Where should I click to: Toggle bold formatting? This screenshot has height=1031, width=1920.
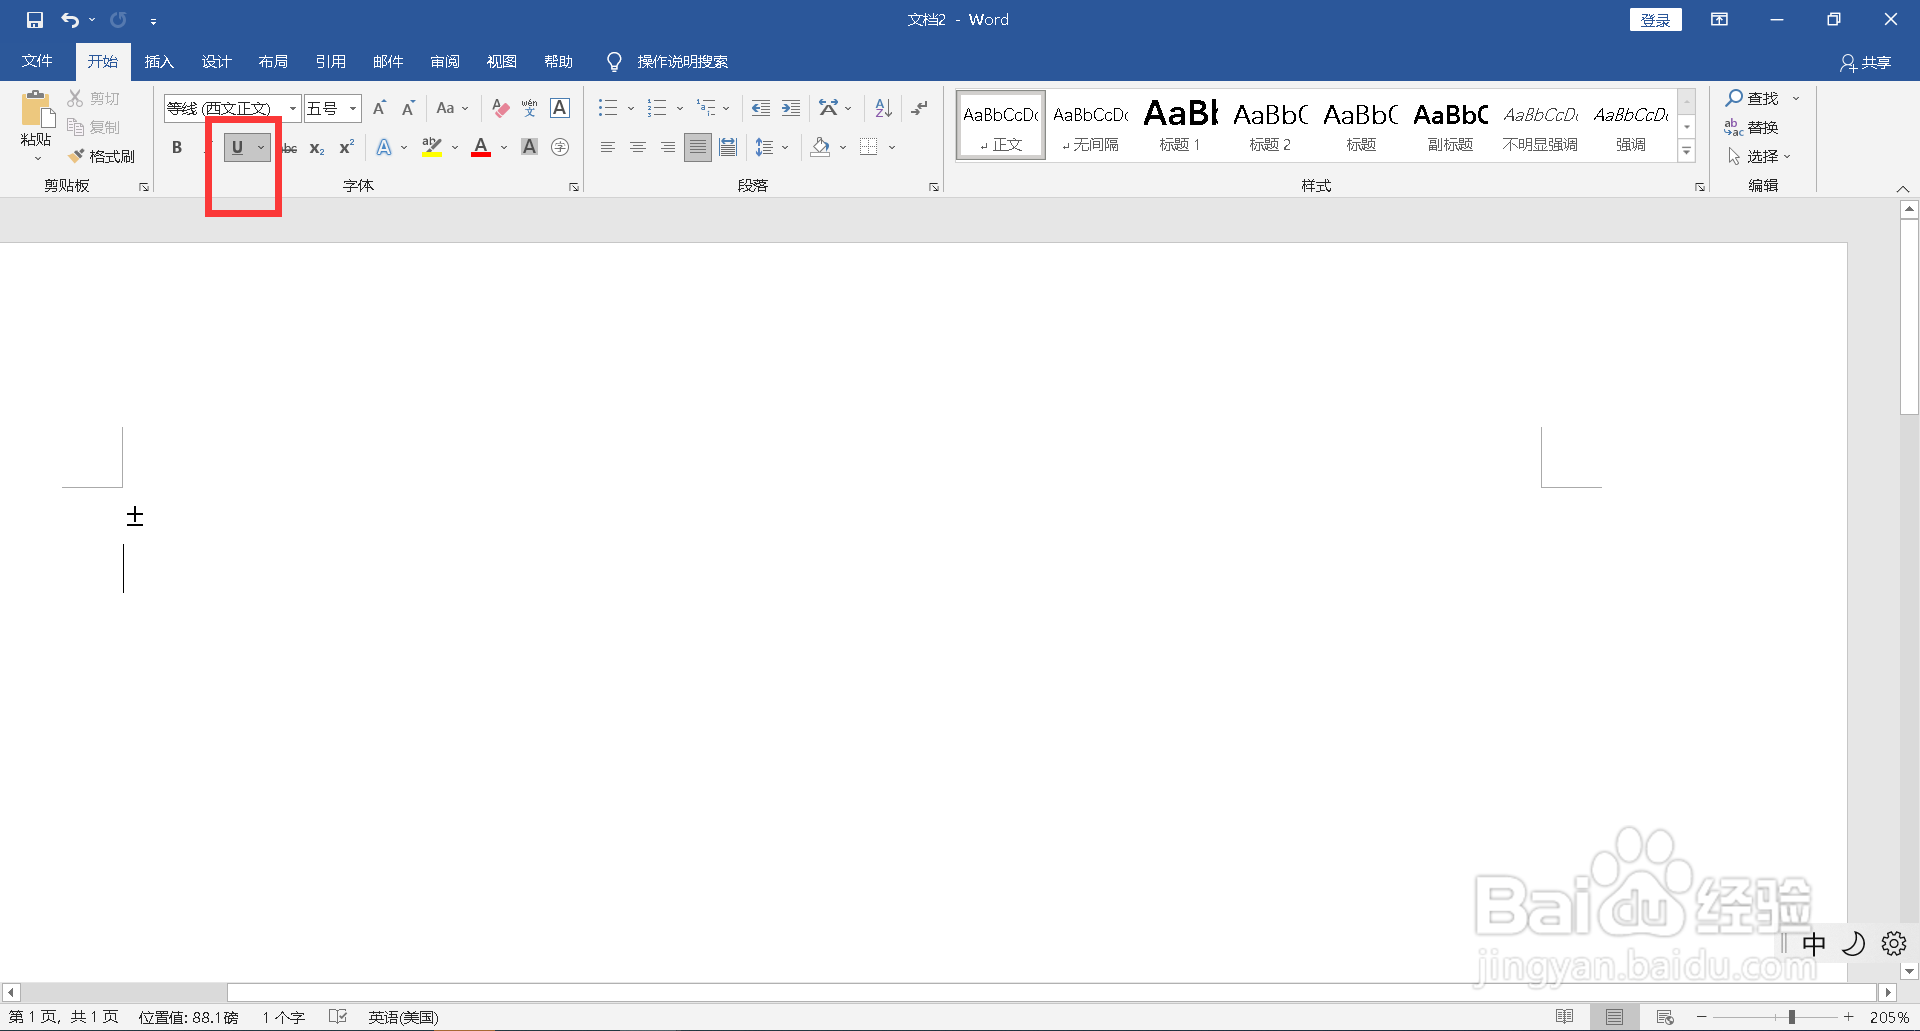177,147
